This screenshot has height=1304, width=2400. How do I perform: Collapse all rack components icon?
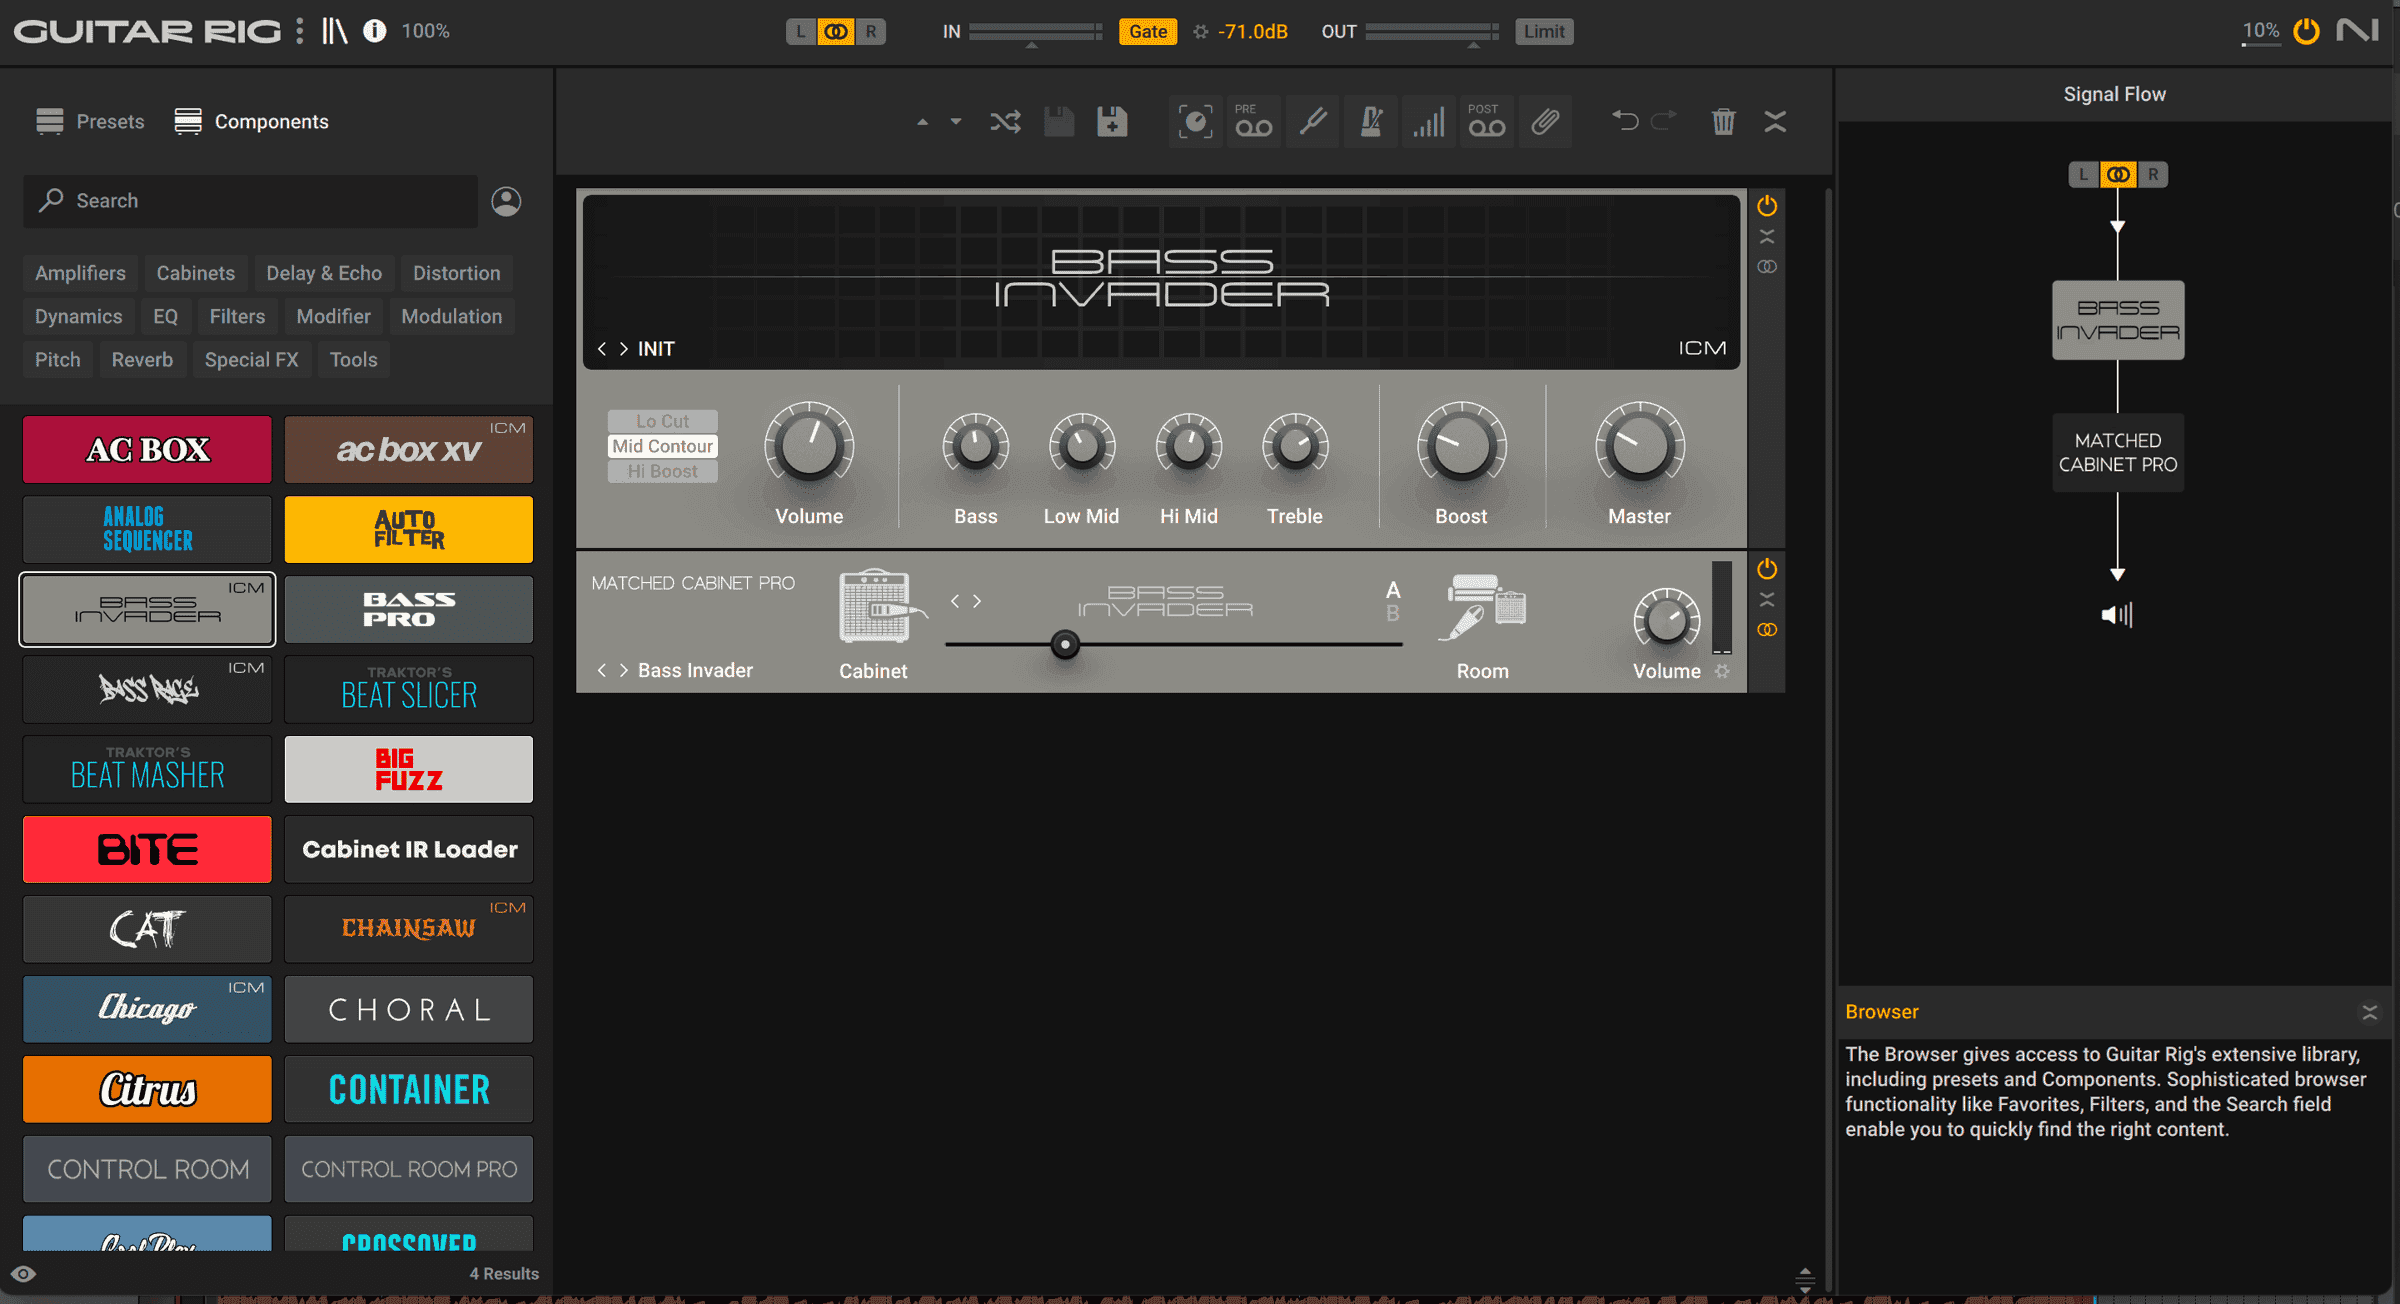pyautogui.click(x=1775, y=122)
